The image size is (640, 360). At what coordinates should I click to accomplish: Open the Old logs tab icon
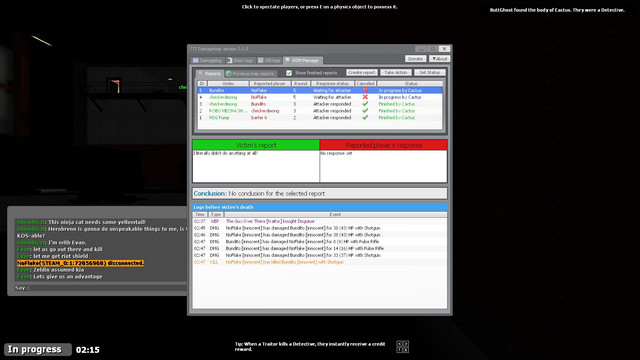[261, 60]
